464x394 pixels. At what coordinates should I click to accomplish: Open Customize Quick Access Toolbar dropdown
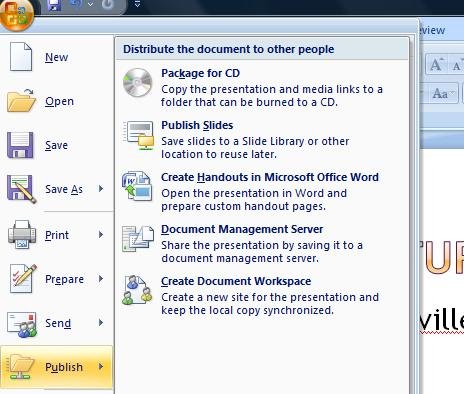point(137,4)
